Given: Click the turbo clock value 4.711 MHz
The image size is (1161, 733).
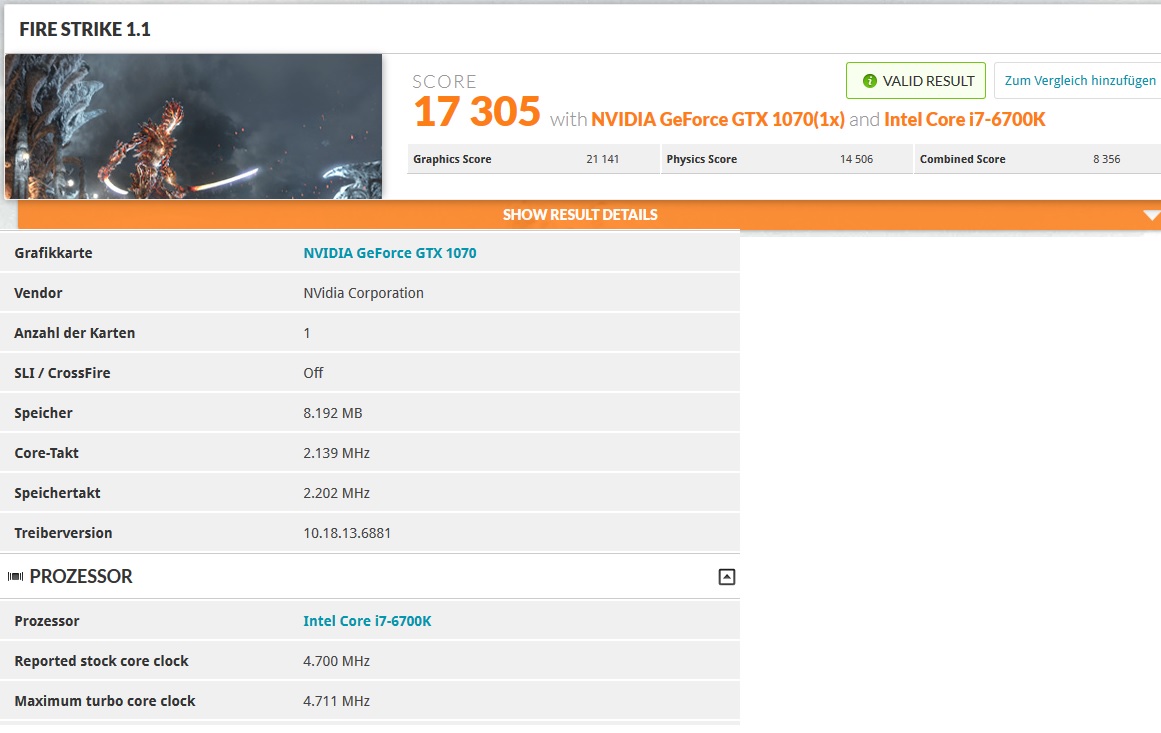Looking at the screenshot, I should (x=336, y=701).
